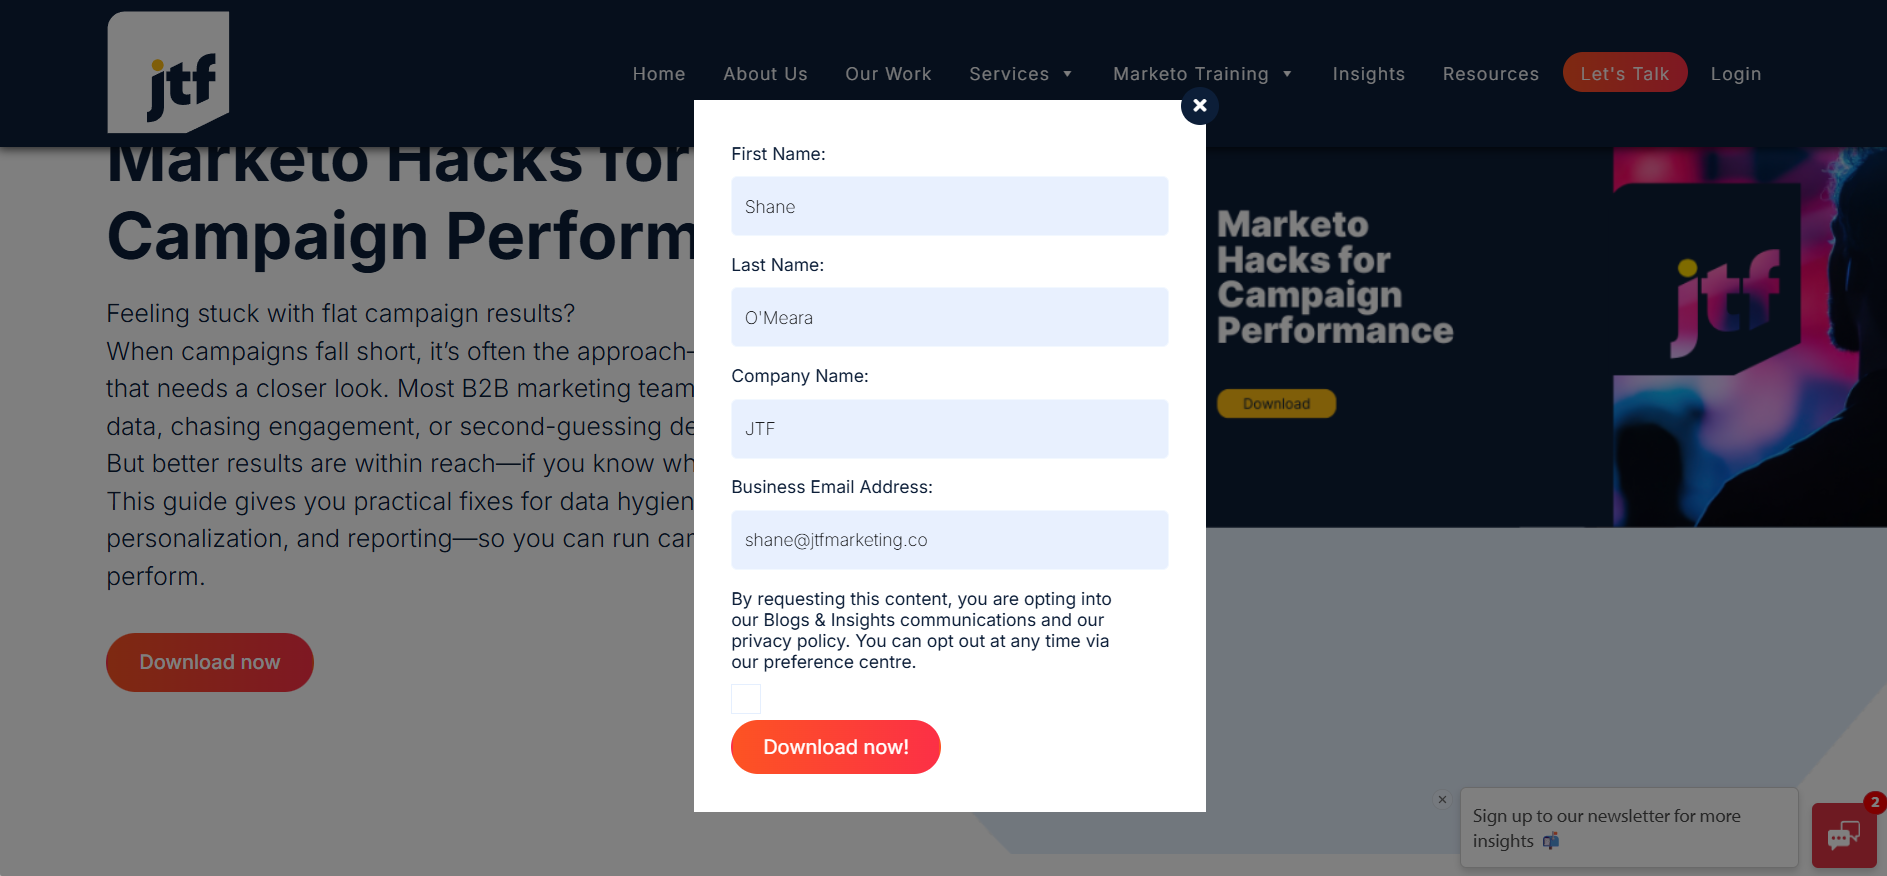
Task: Click the First Name input field
Action: coord(949,207)
